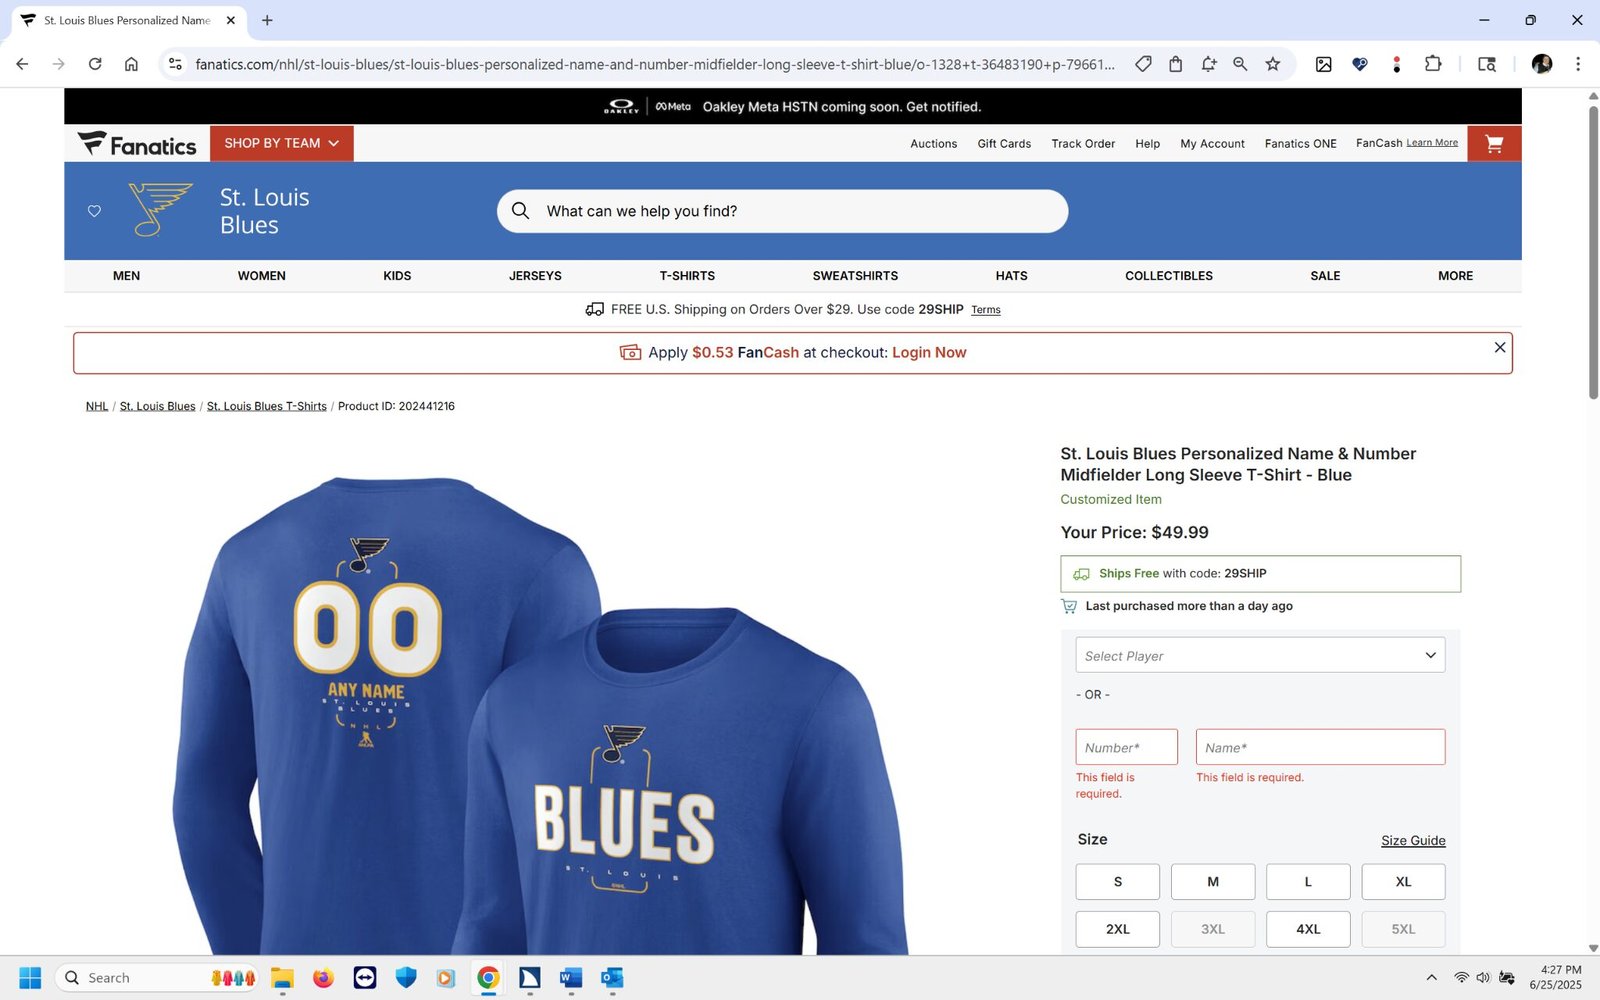Click the Number input field
1600x1000 pixels.
tap(1127, 747)
